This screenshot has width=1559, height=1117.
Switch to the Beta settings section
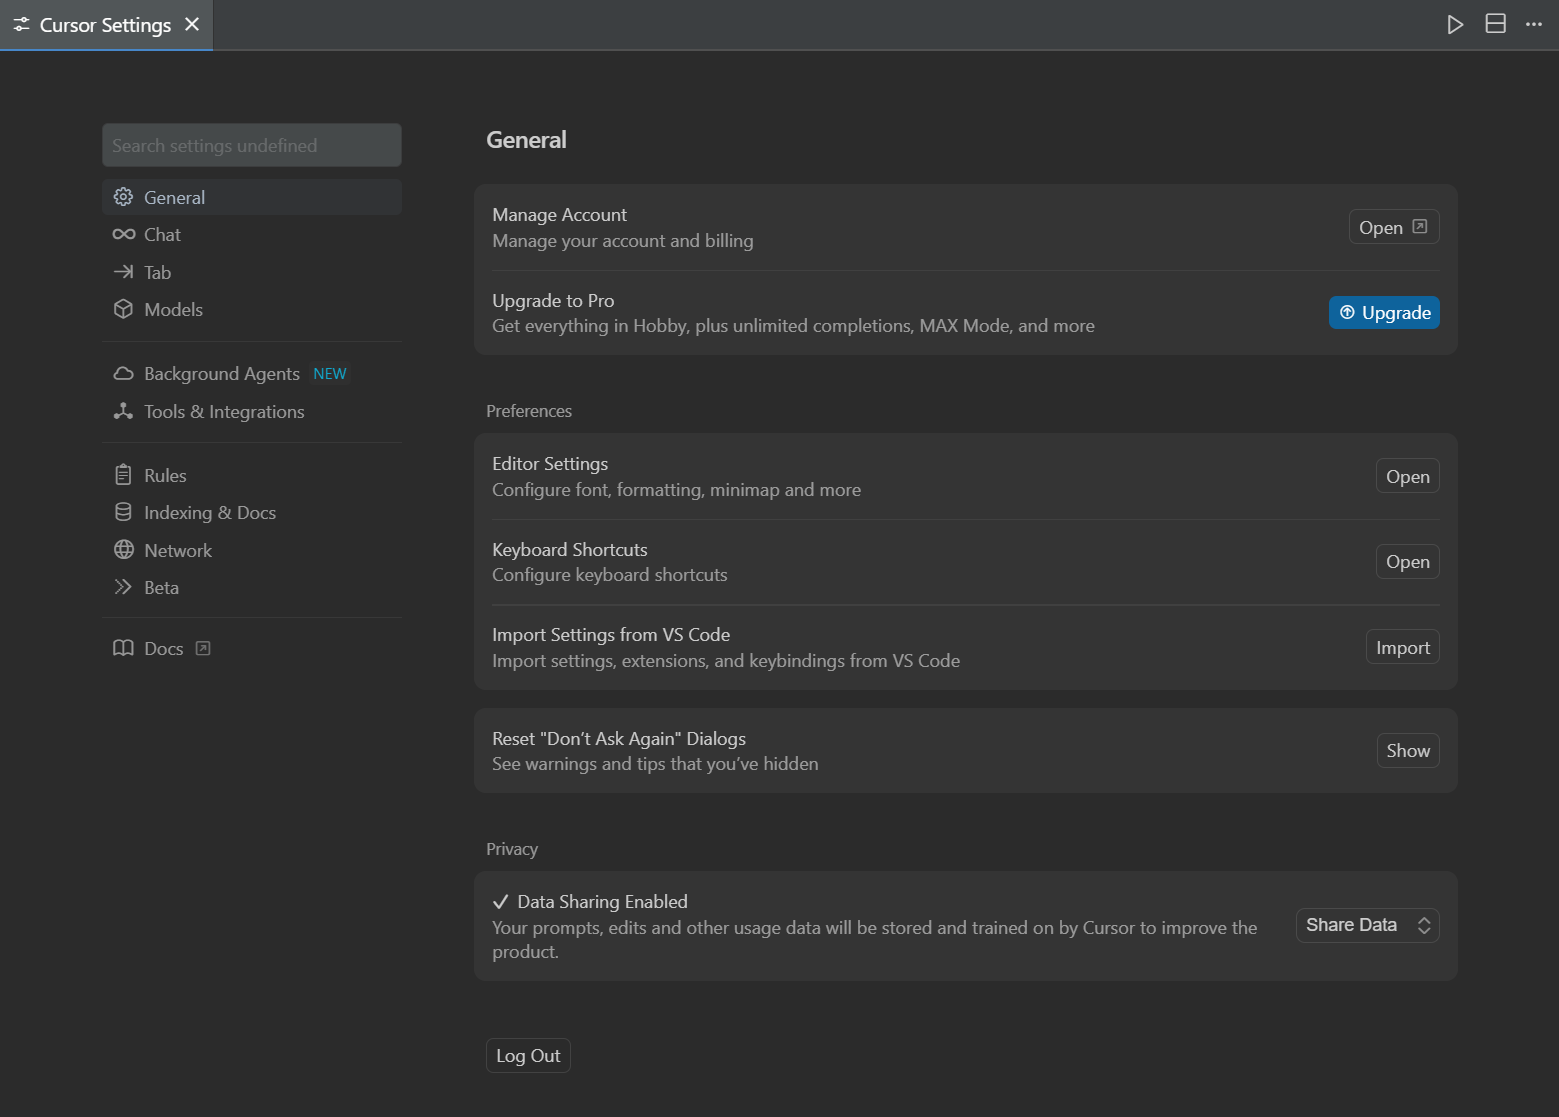point(161,588)
